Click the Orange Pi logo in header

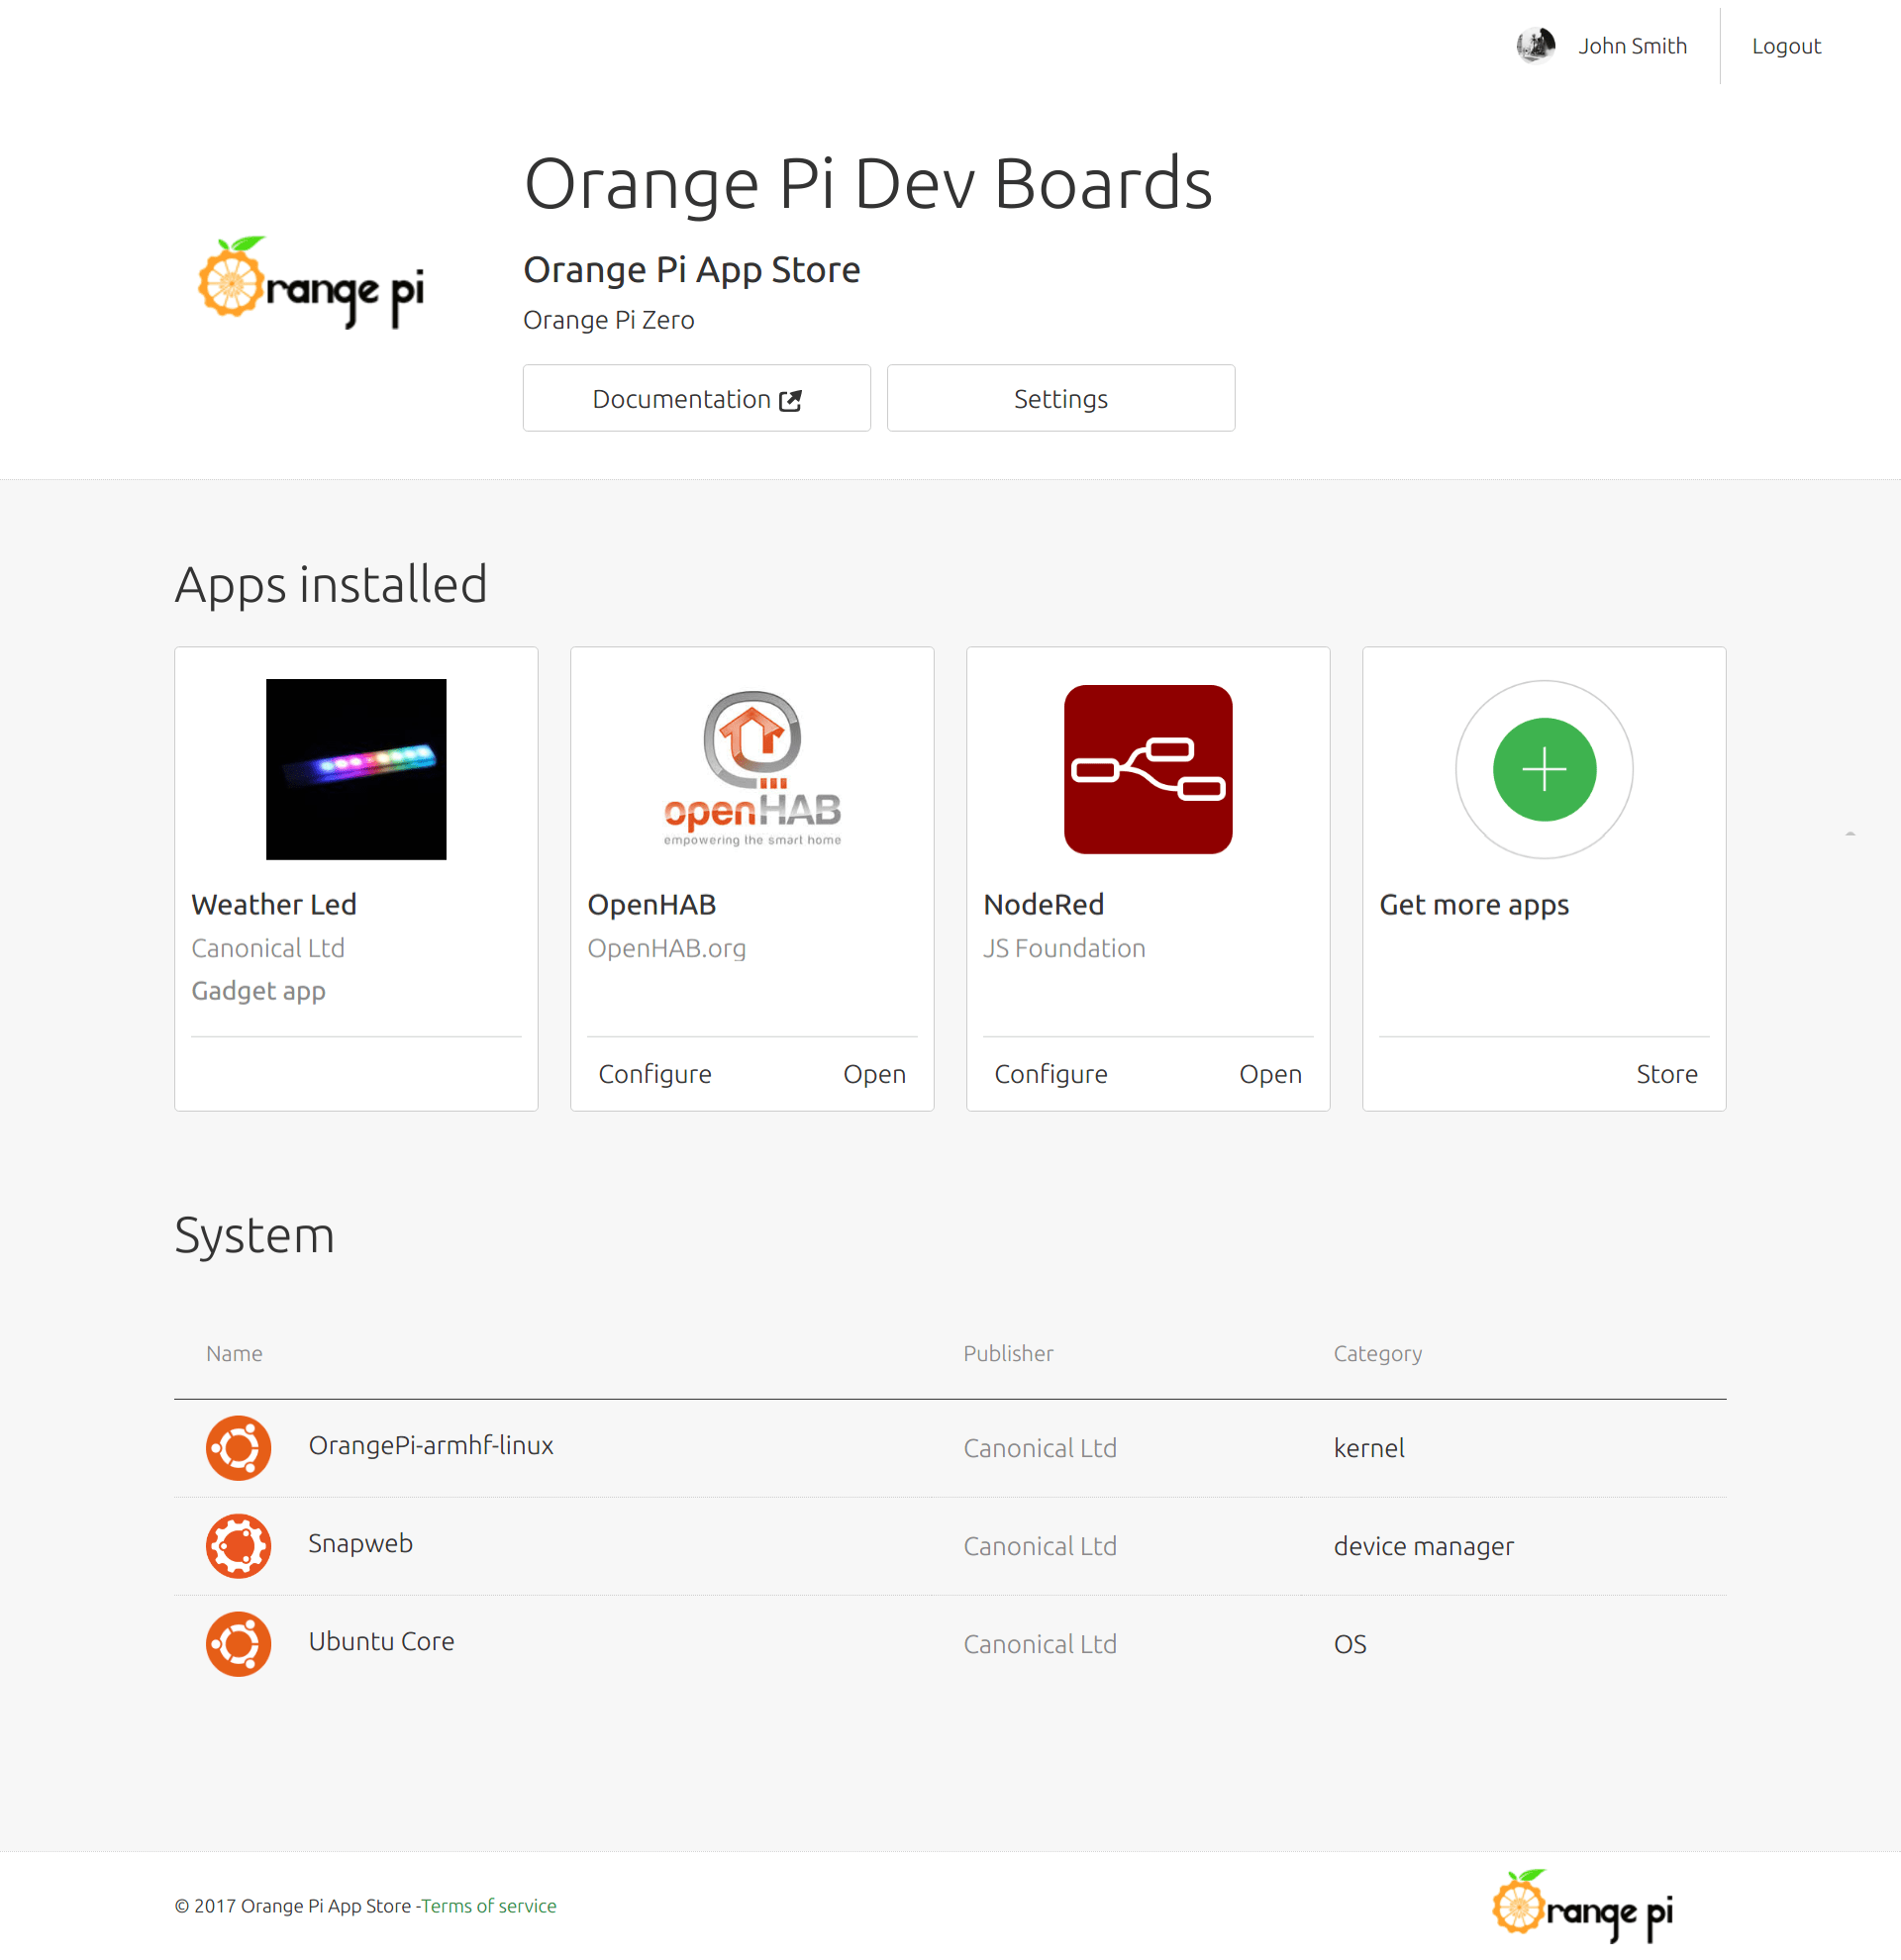[311, 283]
